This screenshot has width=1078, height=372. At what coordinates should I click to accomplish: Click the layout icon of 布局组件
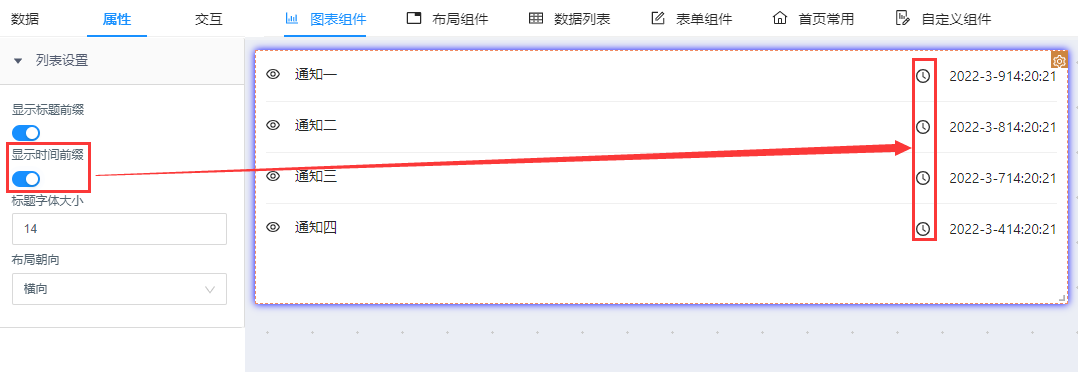(x=414, y=19)
